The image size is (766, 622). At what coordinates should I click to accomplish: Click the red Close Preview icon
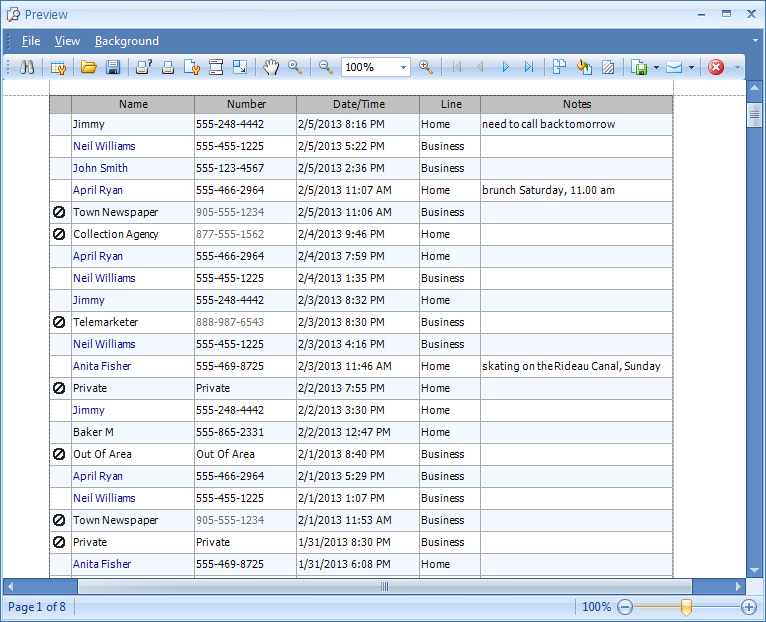[x=716, y=67]
